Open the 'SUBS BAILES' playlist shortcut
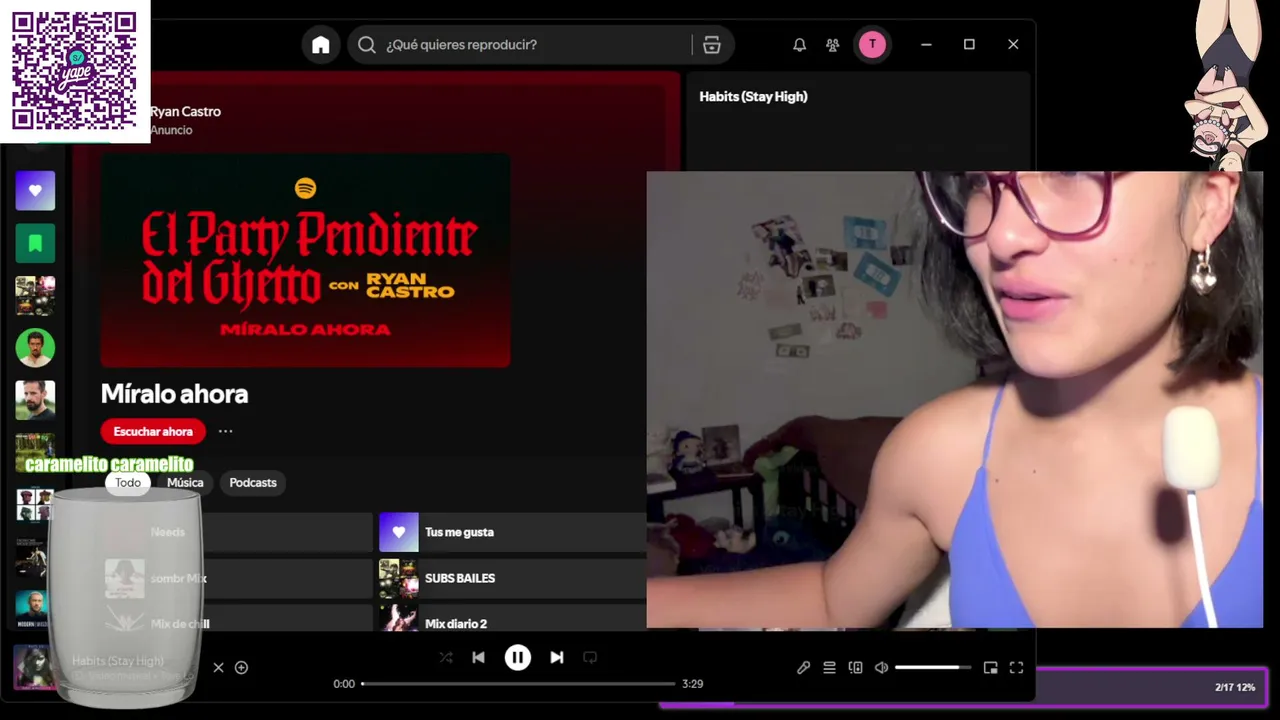Viewport: 1280px width, 720px height. coord(512,578)
